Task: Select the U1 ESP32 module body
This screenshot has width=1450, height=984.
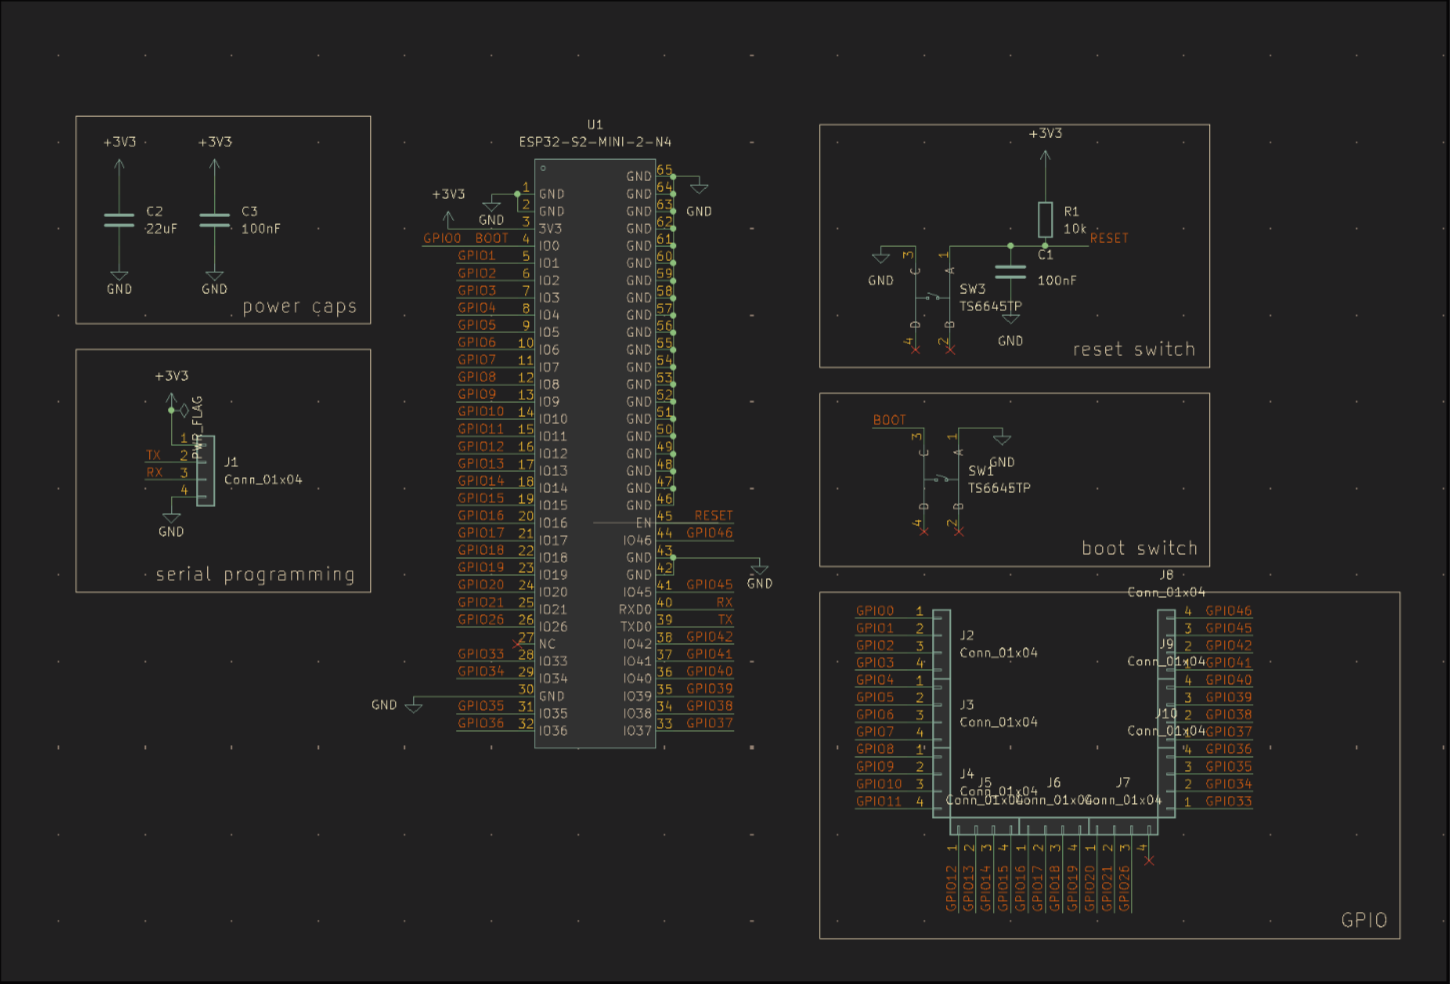Action: click(595, 453)
